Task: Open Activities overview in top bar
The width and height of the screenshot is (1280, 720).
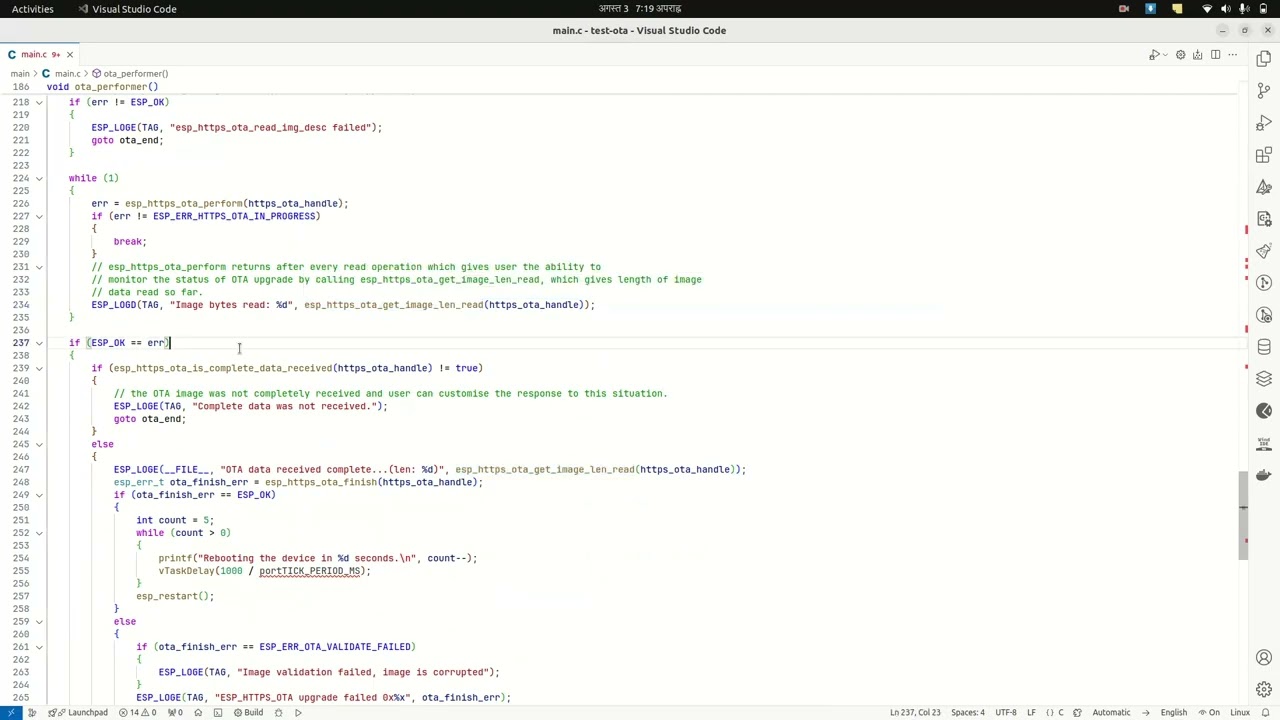Action: (x=33, y=9)
